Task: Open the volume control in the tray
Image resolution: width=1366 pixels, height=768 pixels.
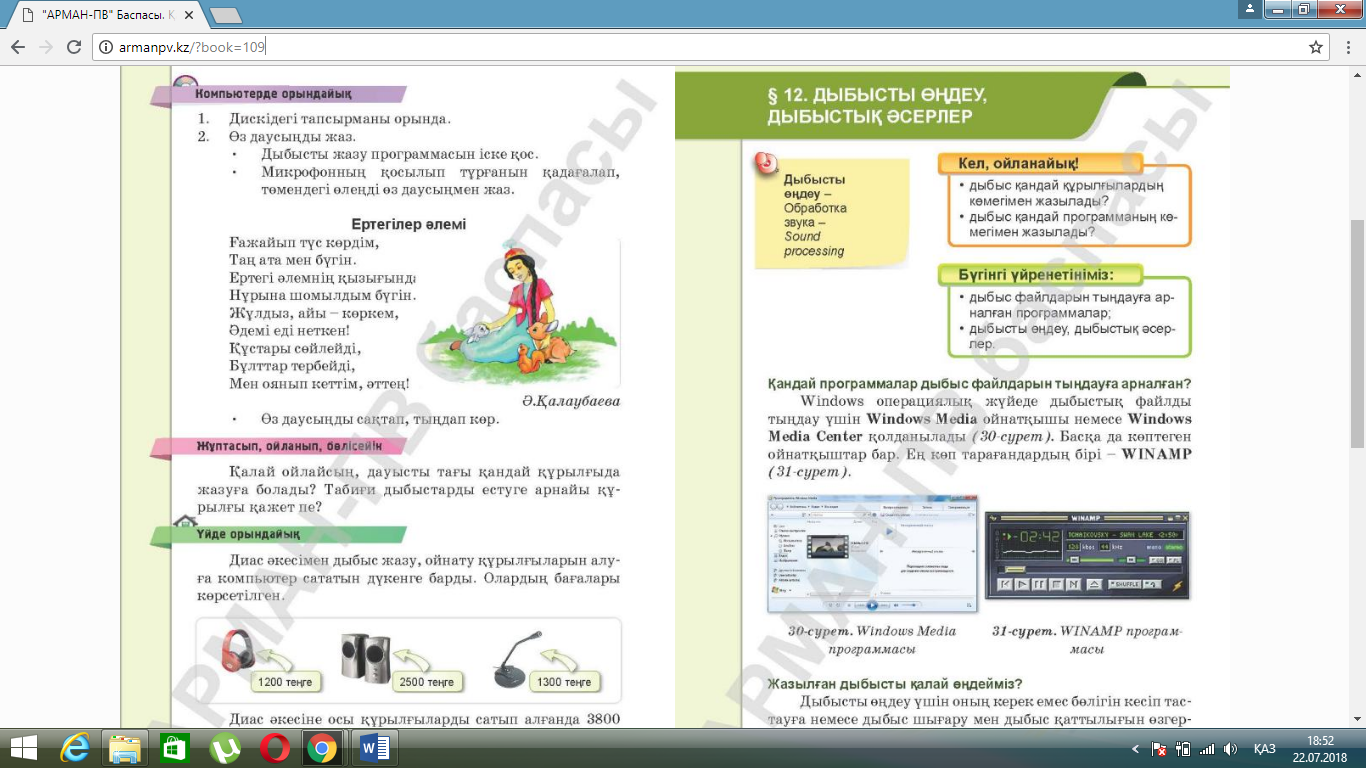Action: (1230, 749)
